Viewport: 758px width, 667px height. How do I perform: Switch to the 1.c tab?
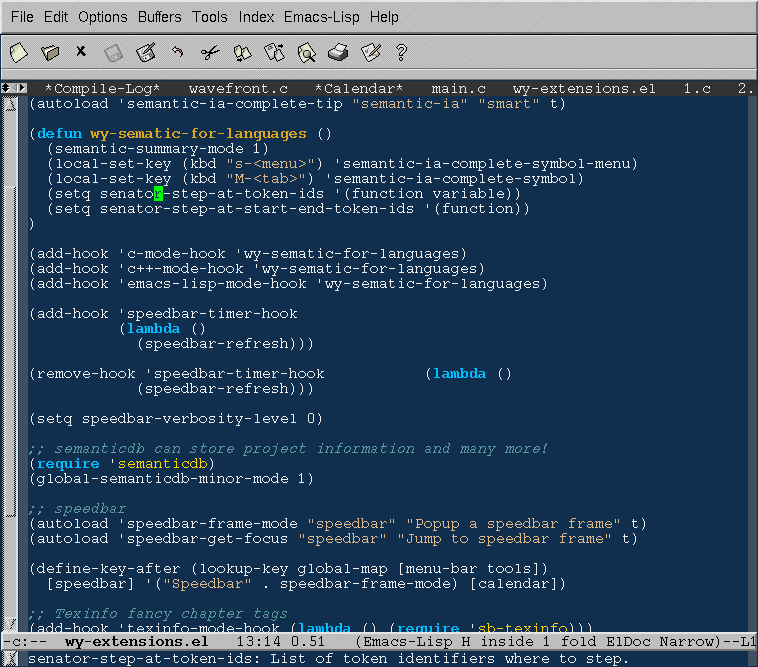click(697, 89)
